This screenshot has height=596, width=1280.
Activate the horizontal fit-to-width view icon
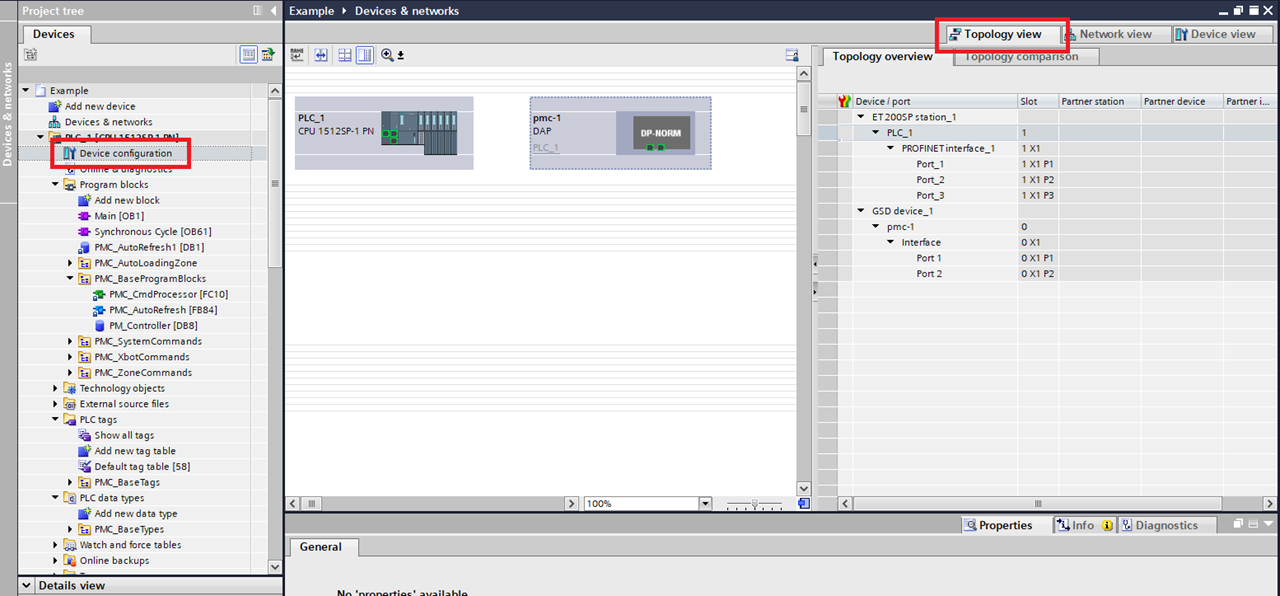(x=321, y=55)
